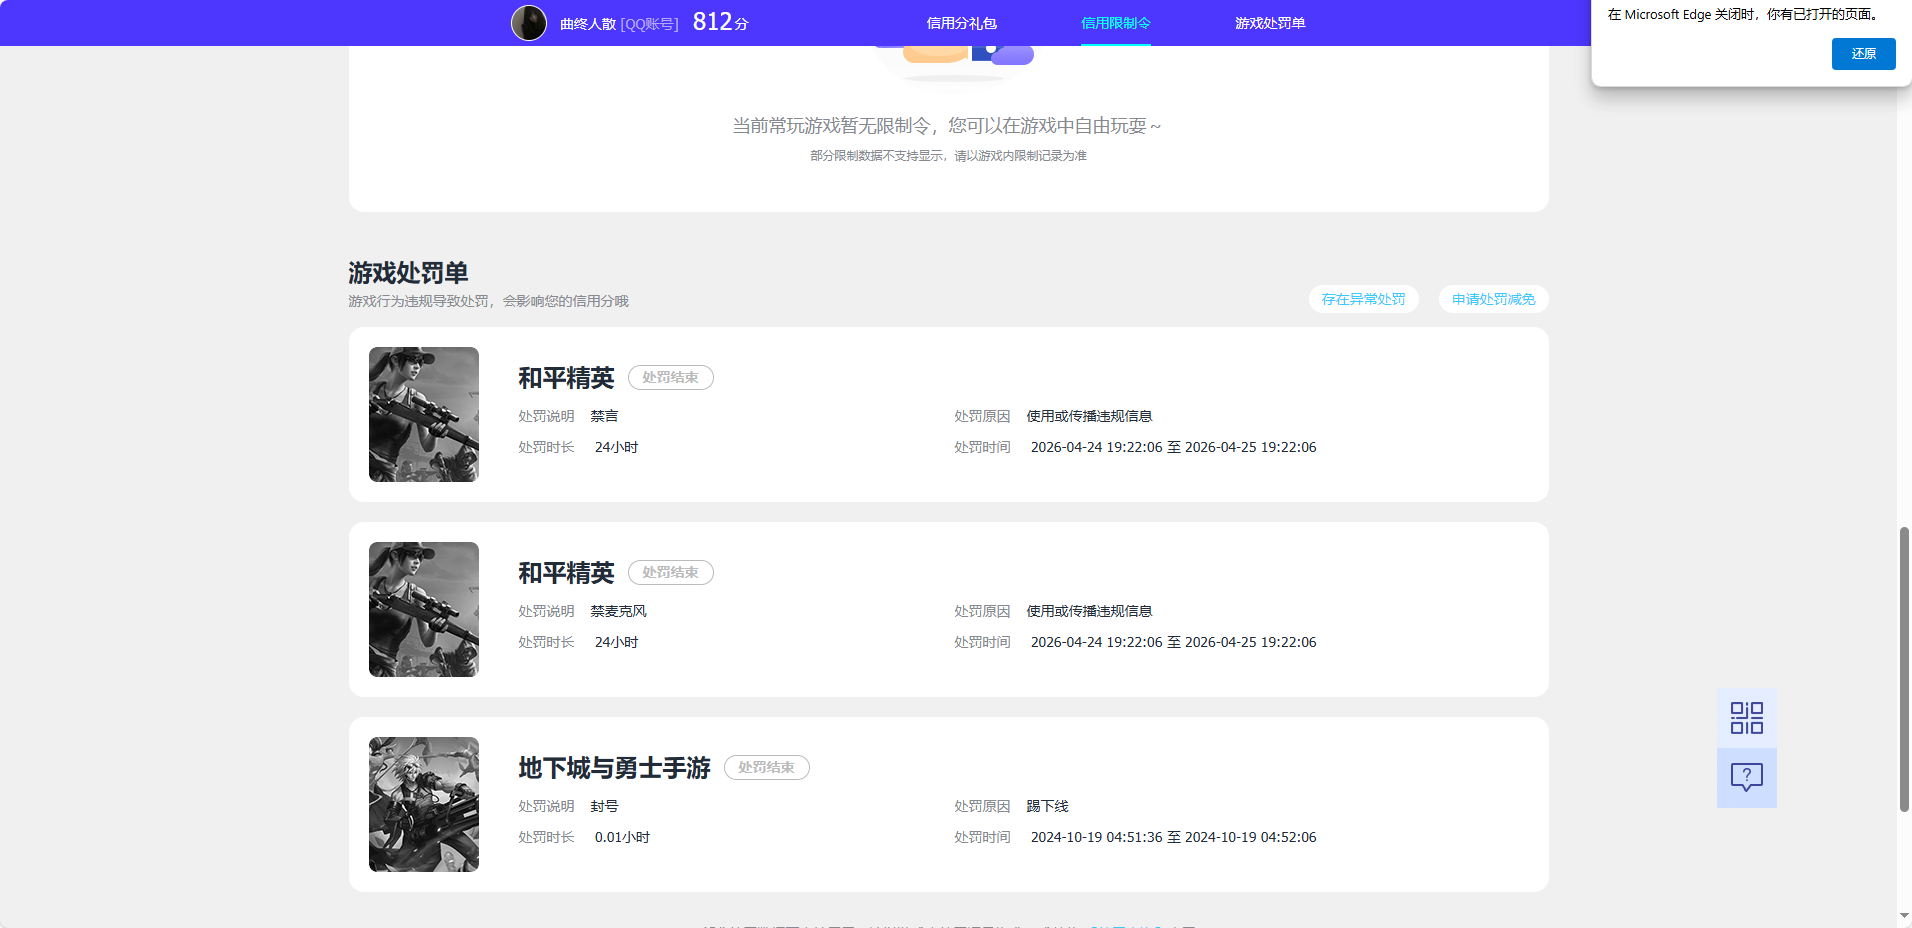Click the 存在异常处罚 button
This screenshot has height=928, width=1912.
(1363, 299)
